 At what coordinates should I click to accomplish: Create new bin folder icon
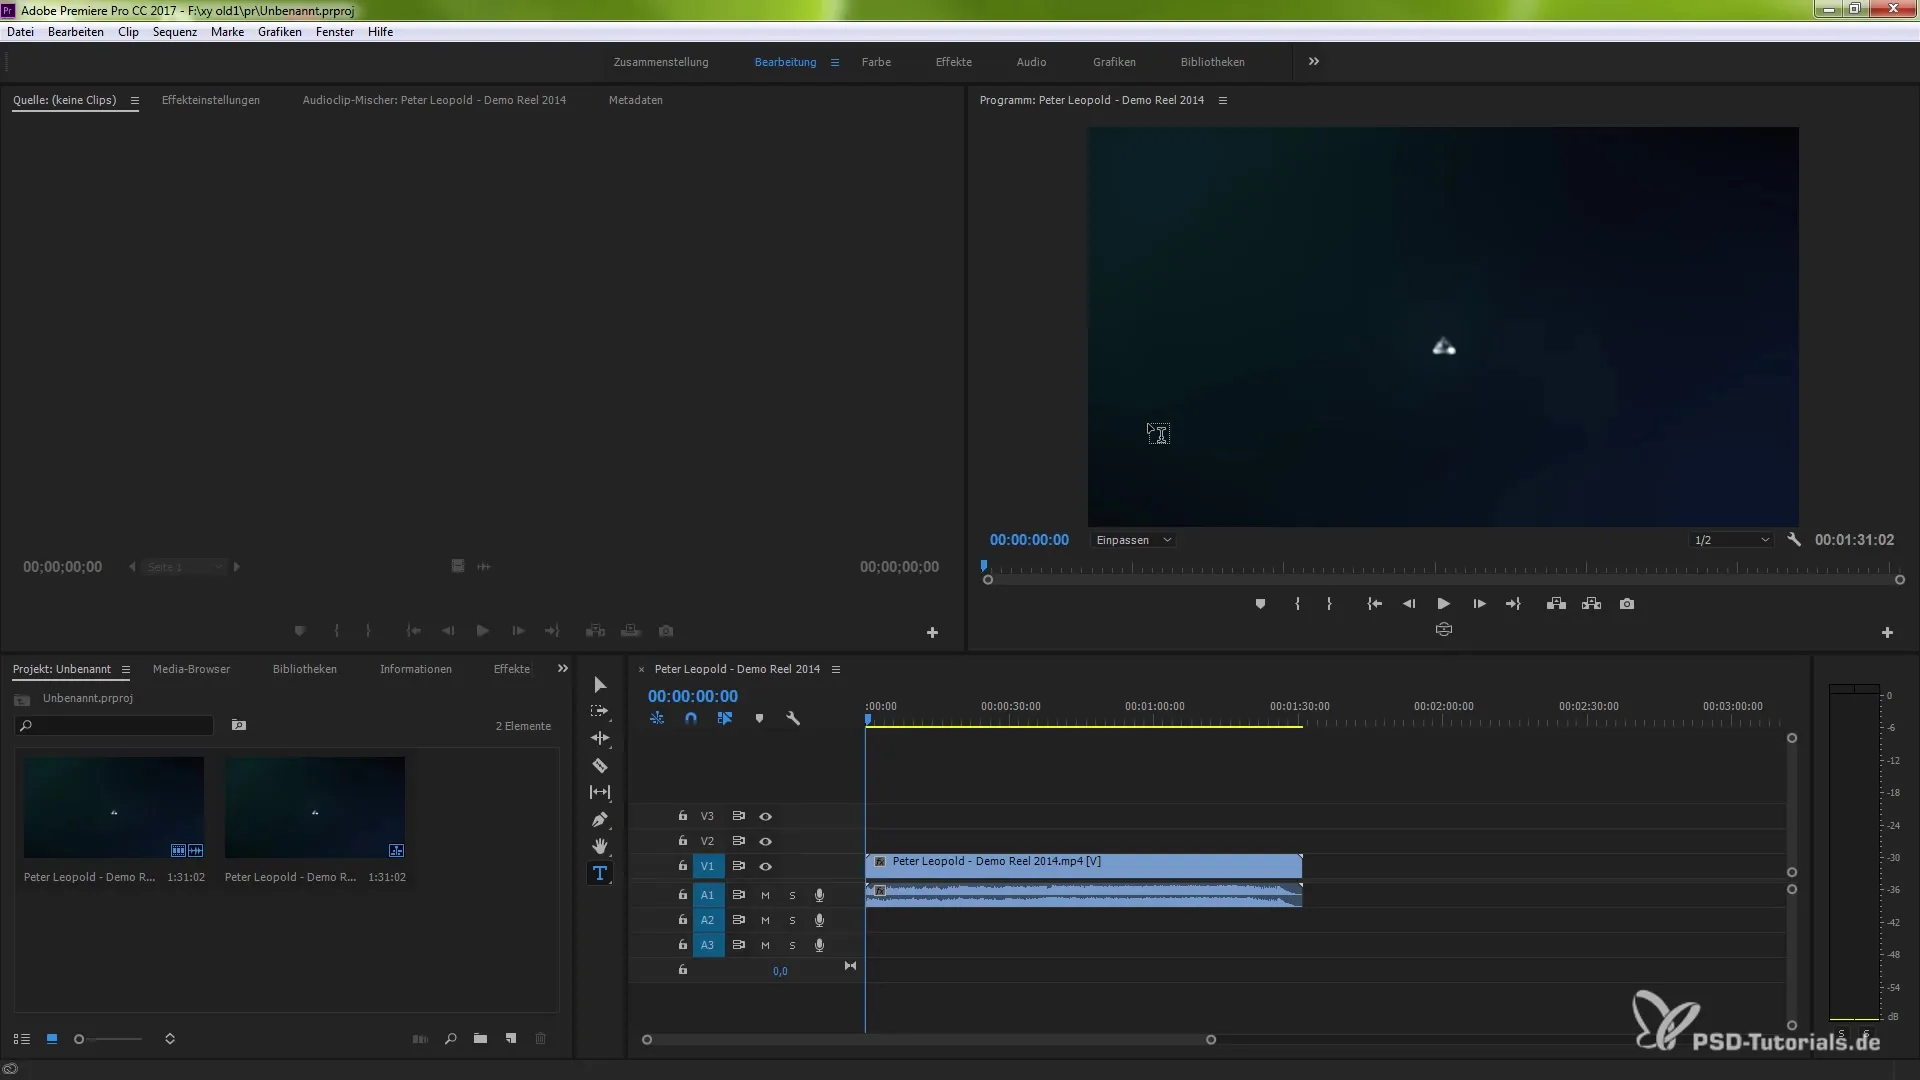tap(480, 1039)
